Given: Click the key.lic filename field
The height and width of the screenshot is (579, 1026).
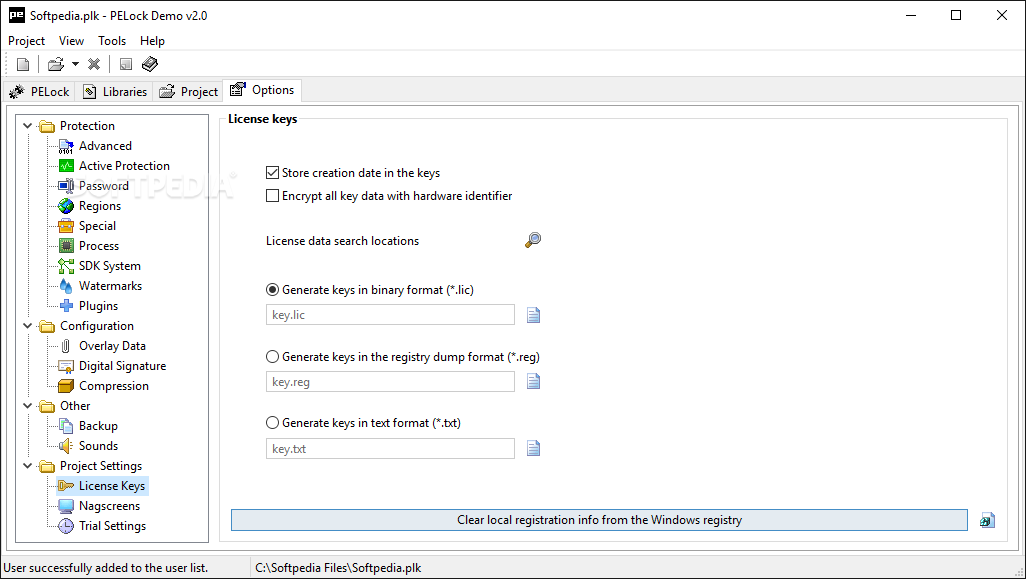Looking at the screenshot, I should (x=391, y=315).
